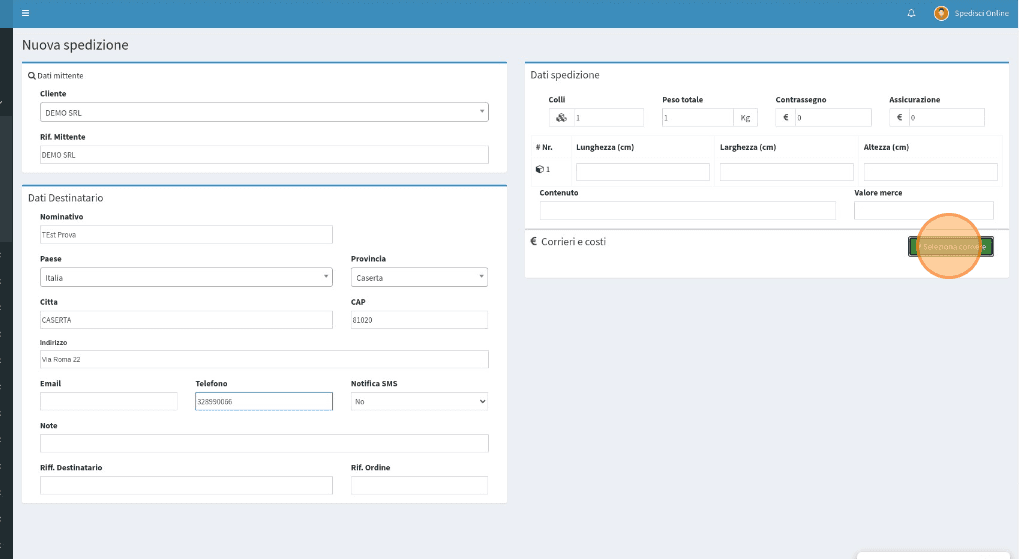Click into the Telefono field
Image resolution: width=1019 pixels, height=559 pixels.
coord(264,401)
